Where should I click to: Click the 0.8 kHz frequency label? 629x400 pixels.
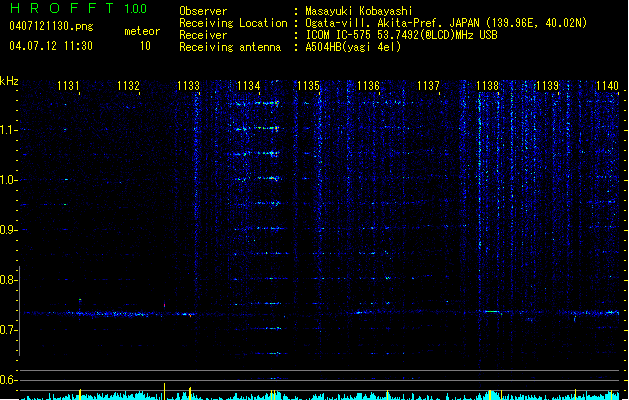[8, 280]
